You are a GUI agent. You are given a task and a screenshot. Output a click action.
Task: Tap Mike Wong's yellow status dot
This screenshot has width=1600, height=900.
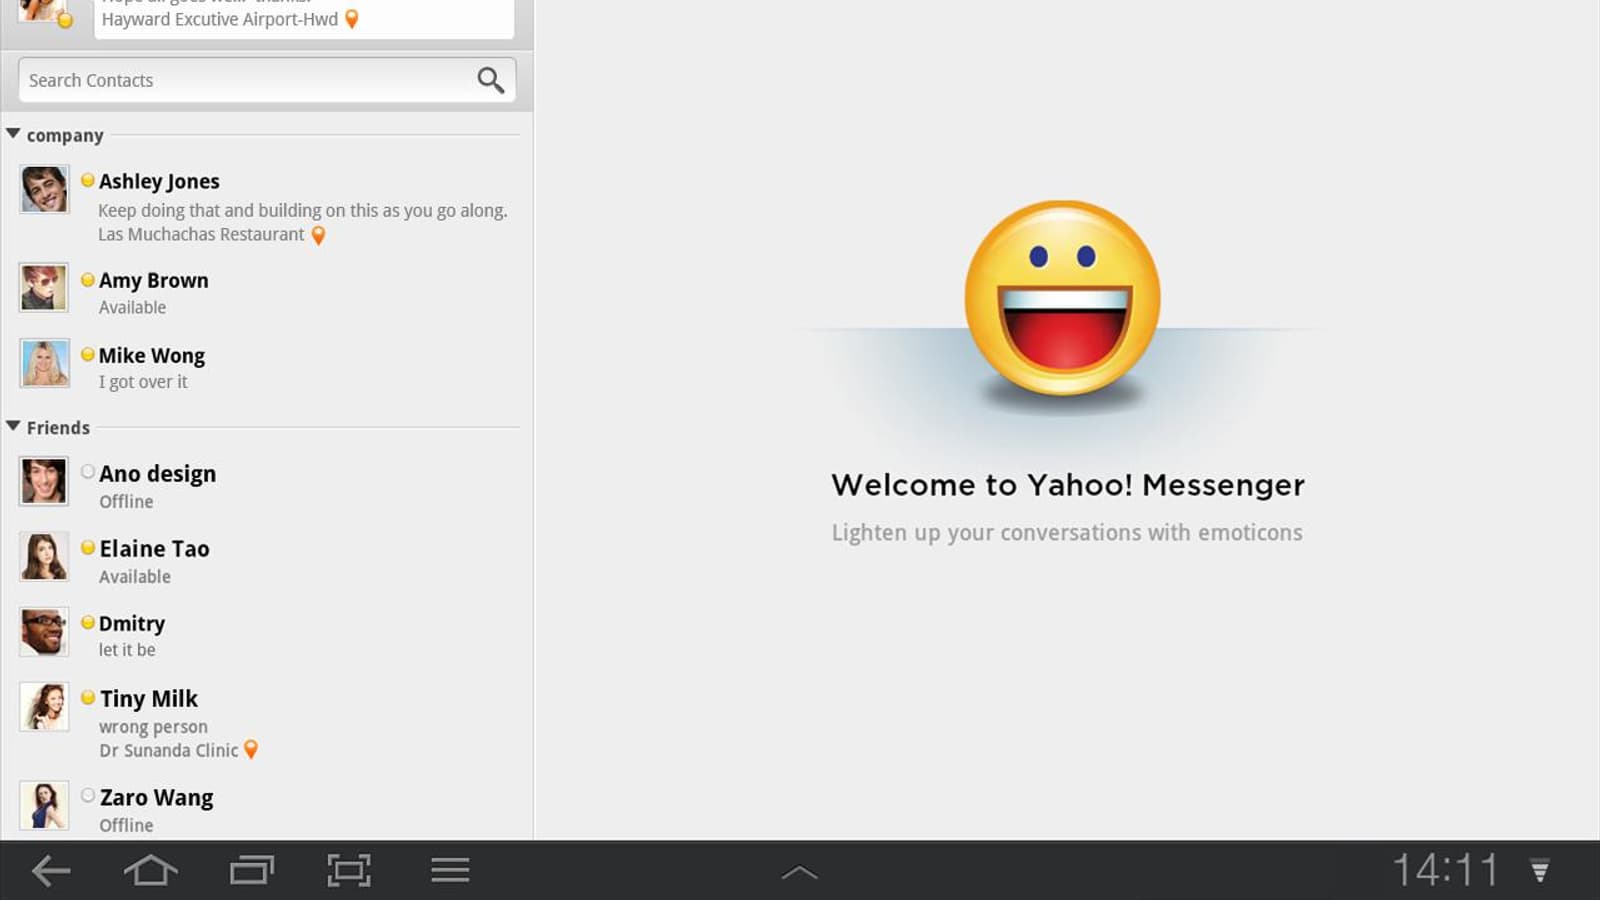88,354
